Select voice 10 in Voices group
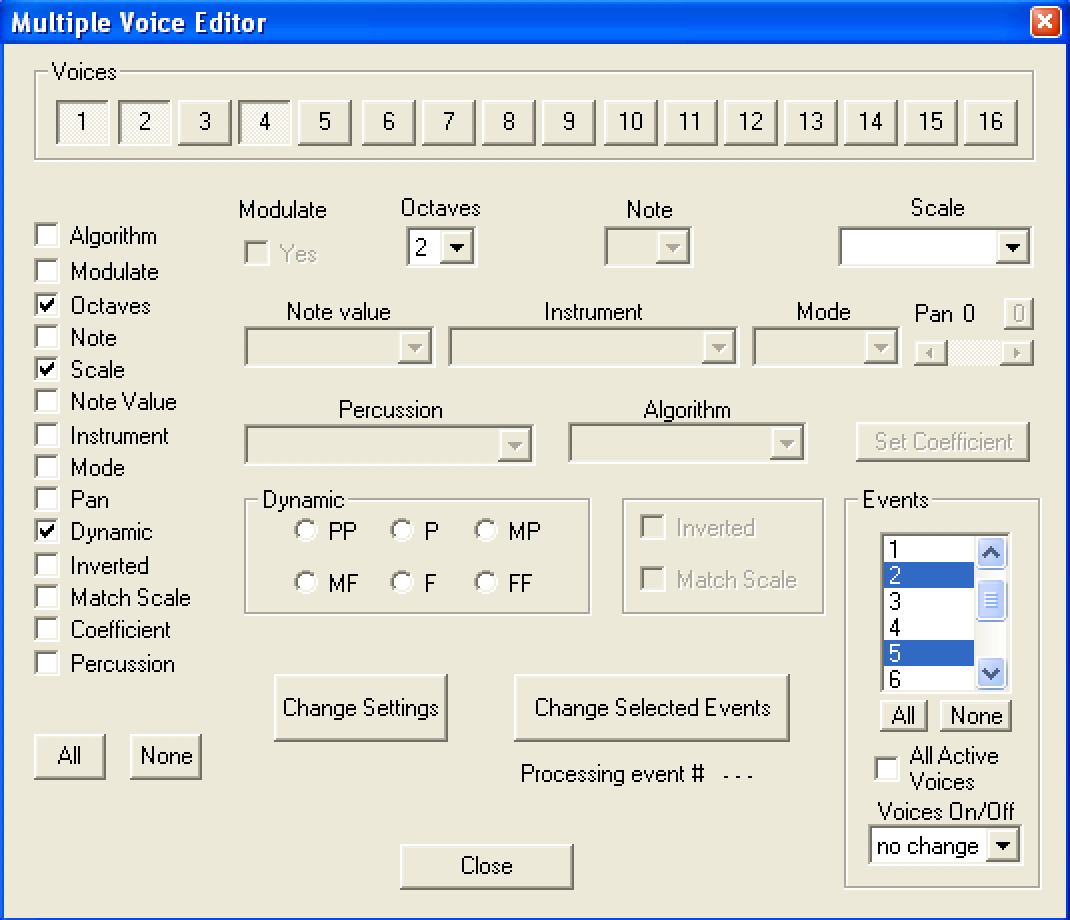 630,122
